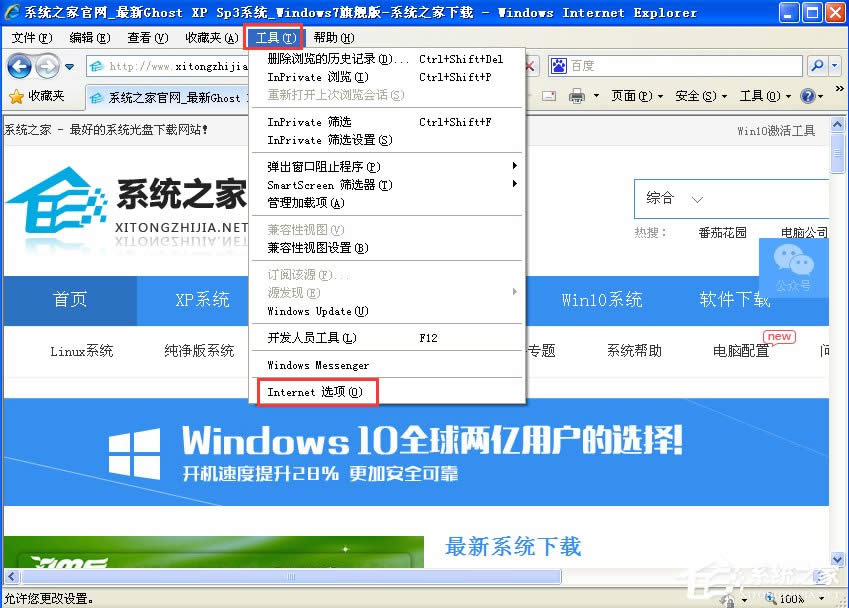Click the Help question-mark icon

[x=808, y=95]
